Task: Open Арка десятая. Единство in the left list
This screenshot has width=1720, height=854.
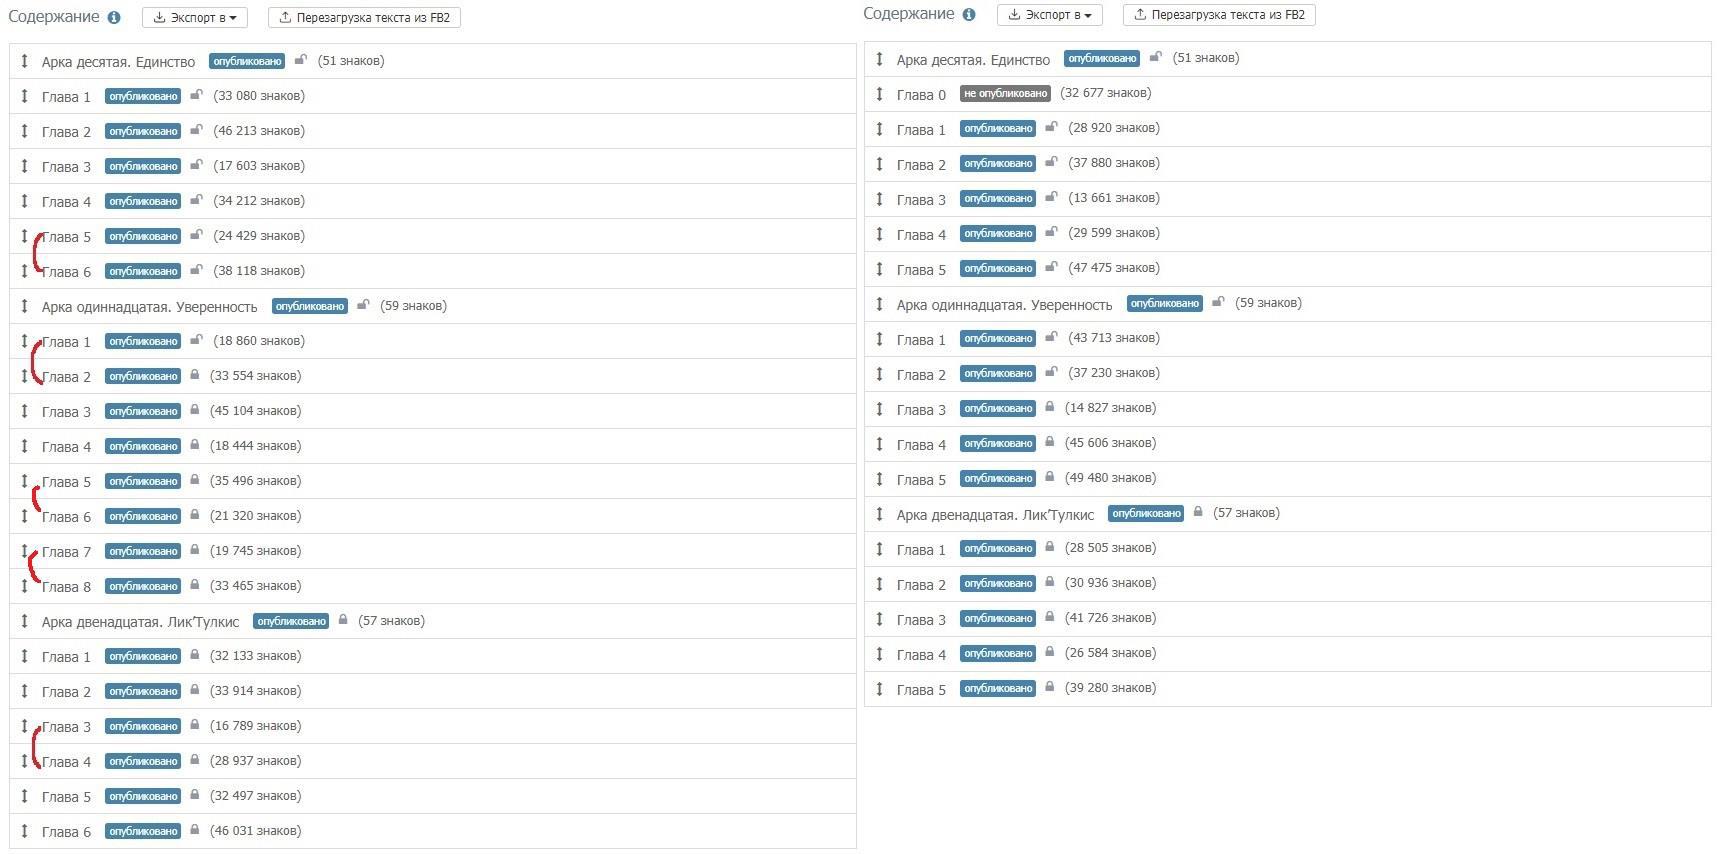Action: coord(118,62)
